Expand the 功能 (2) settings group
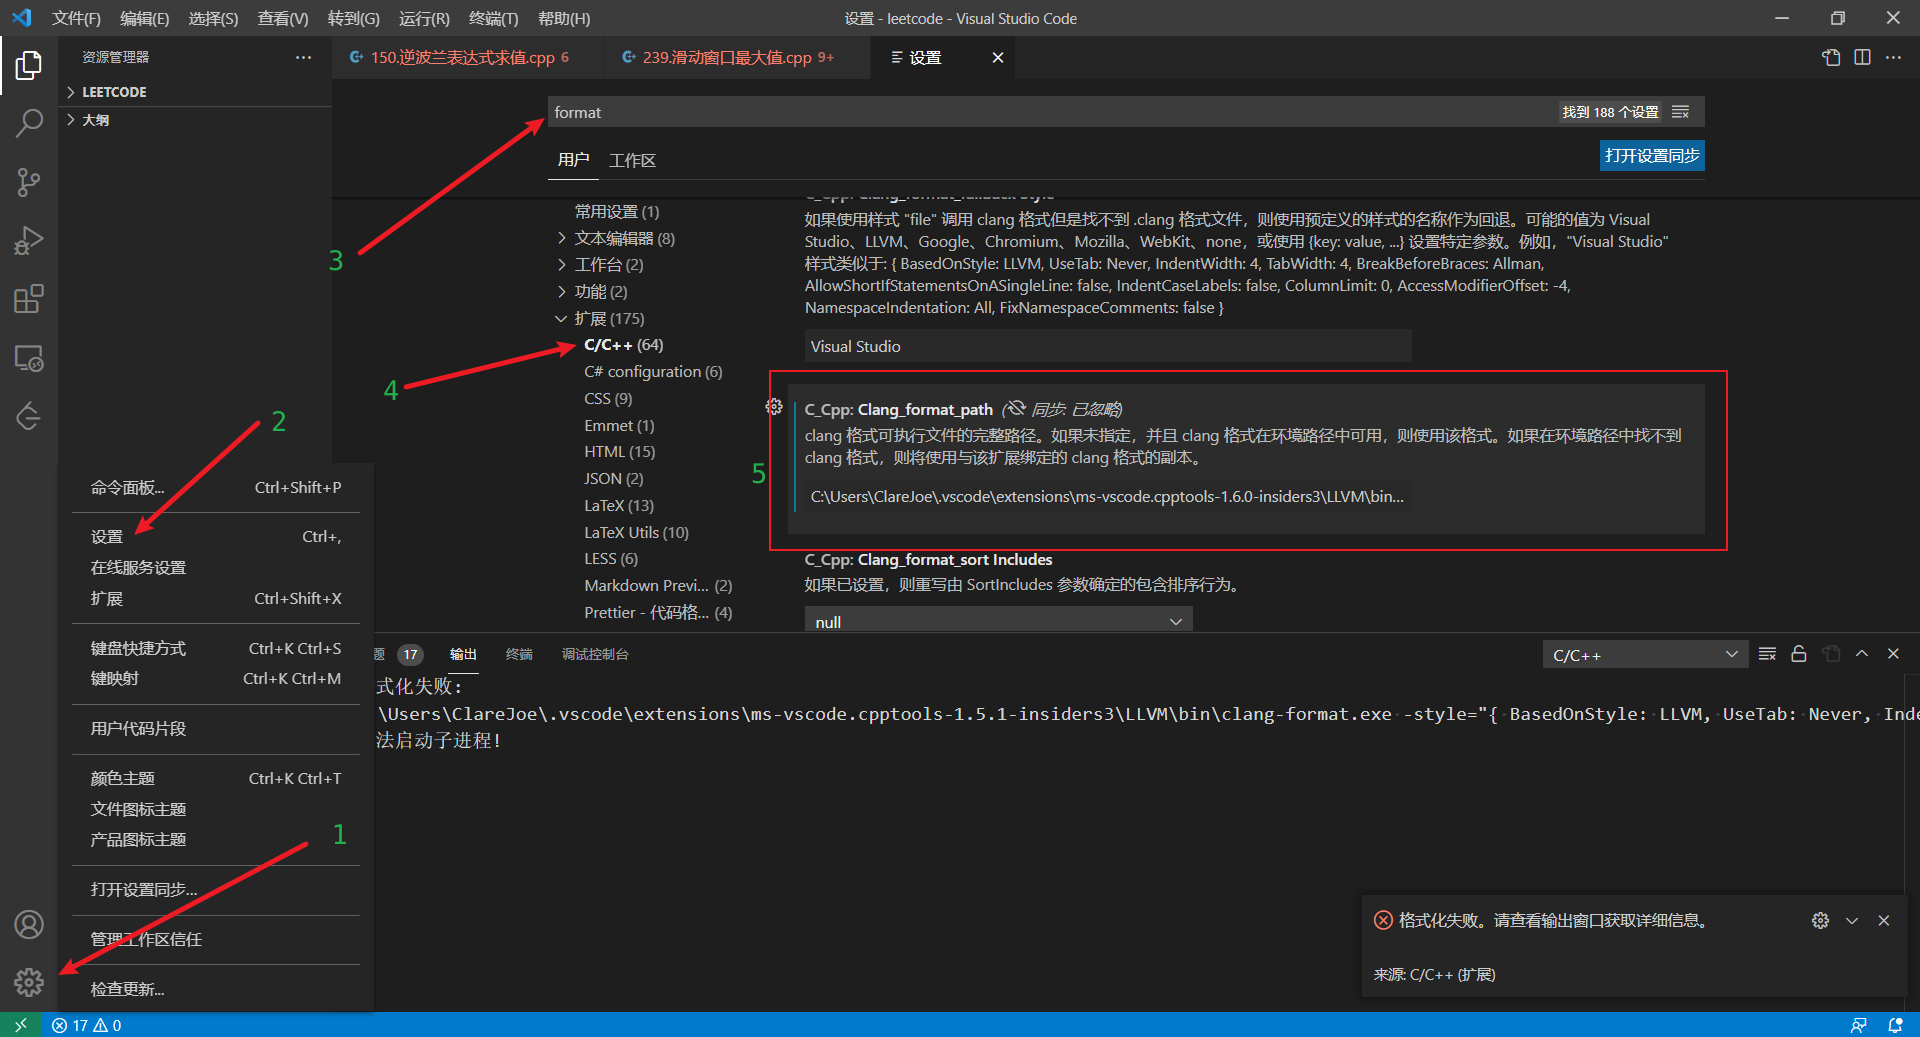This screenshot has width=1920, height=1037. (592, 292)
